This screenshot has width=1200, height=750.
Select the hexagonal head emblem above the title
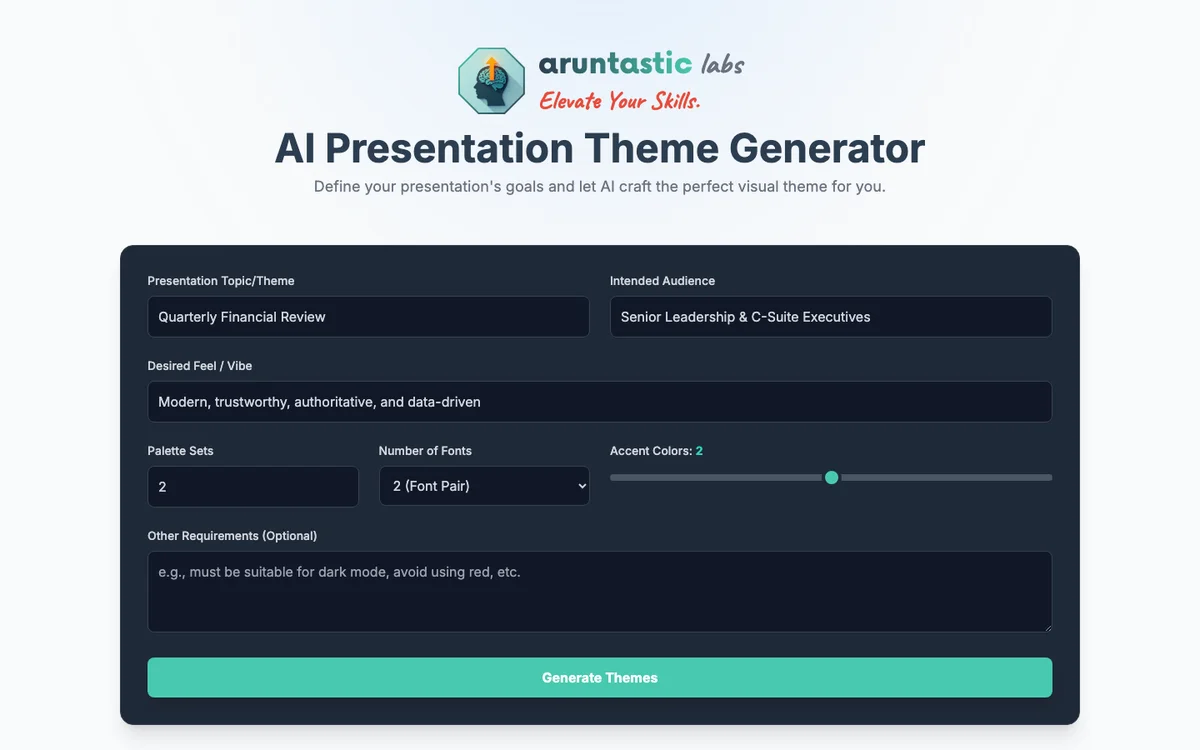(490, 80)
